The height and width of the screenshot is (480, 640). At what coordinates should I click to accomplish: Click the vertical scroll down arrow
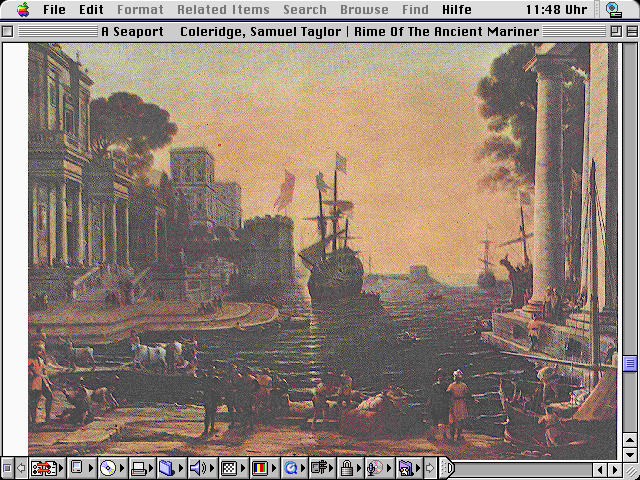tap(630, 454)
